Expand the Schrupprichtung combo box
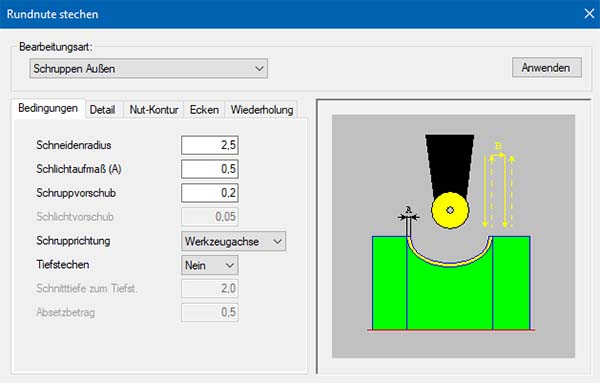Image resolution: width=600 pixels, height=383 pixels. click(x=233, y=241)
